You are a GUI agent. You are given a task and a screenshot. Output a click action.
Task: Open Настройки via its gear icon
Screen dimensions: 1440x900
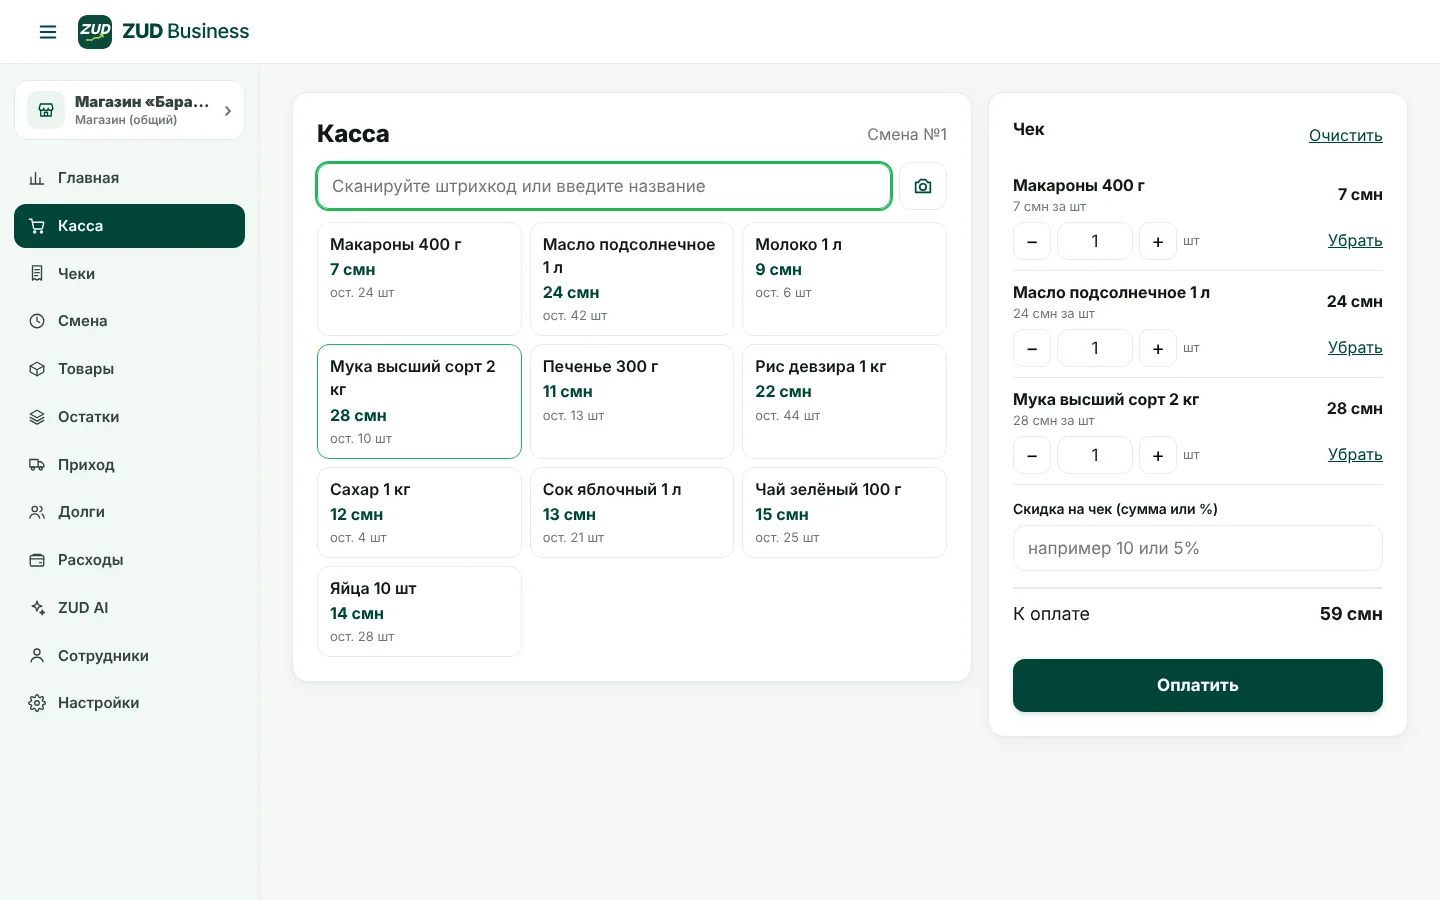tap(37, 703)
